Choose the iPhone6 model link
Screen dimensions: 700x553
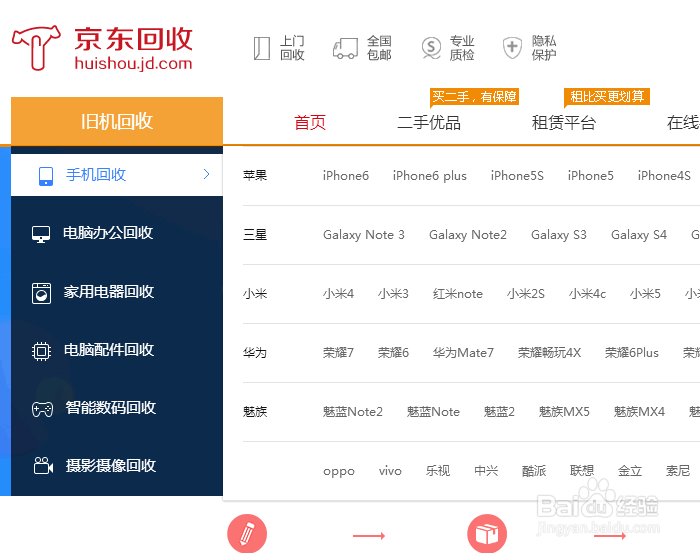coord(346,176)
